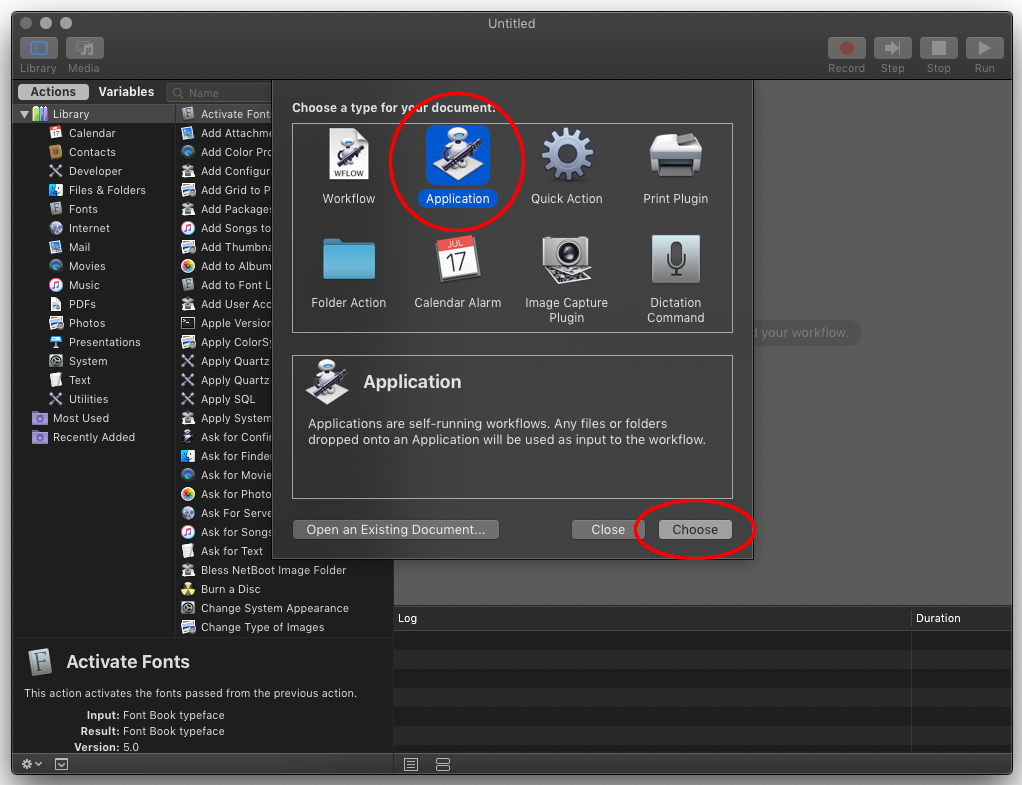Image resolution: width=1022 pixels, height=785 pixels.
Task: Pick Image Capture Plugin camera icon
Action: pos(567,259)
